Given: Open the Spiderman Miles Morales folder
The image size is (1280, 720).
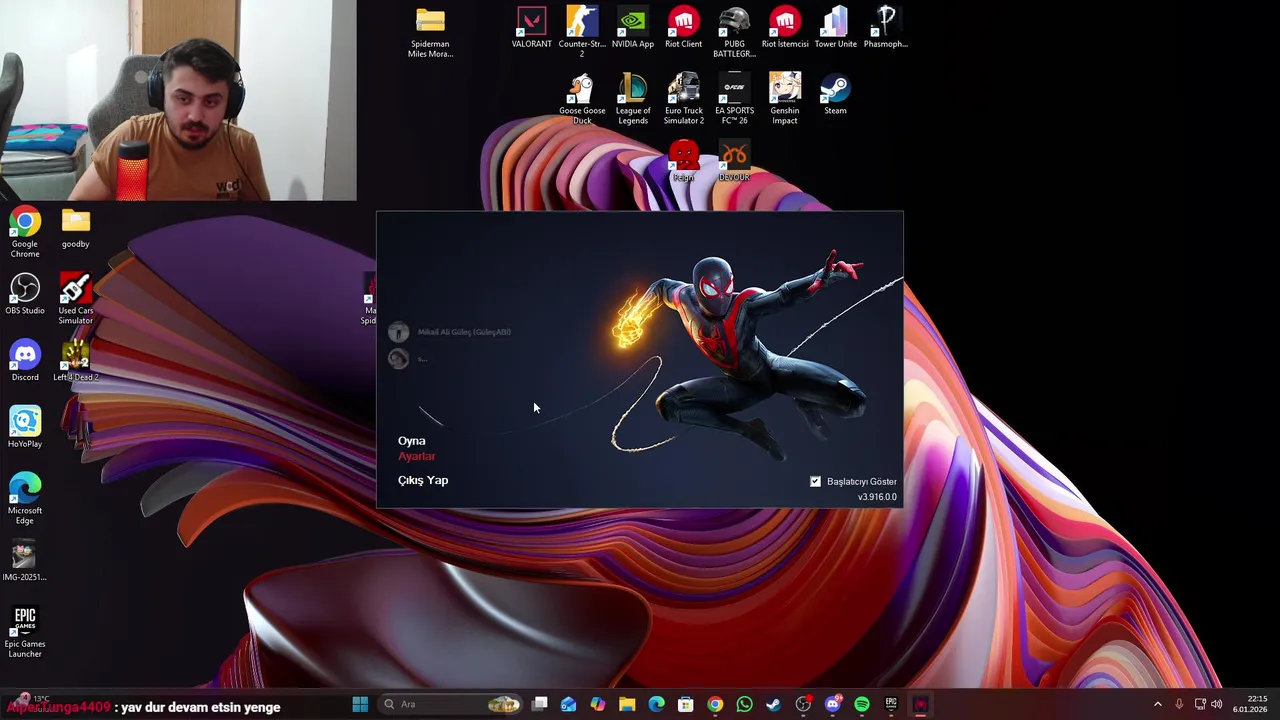Looking at the screenshot, I should pyautogui.click(x=430, y=32).
